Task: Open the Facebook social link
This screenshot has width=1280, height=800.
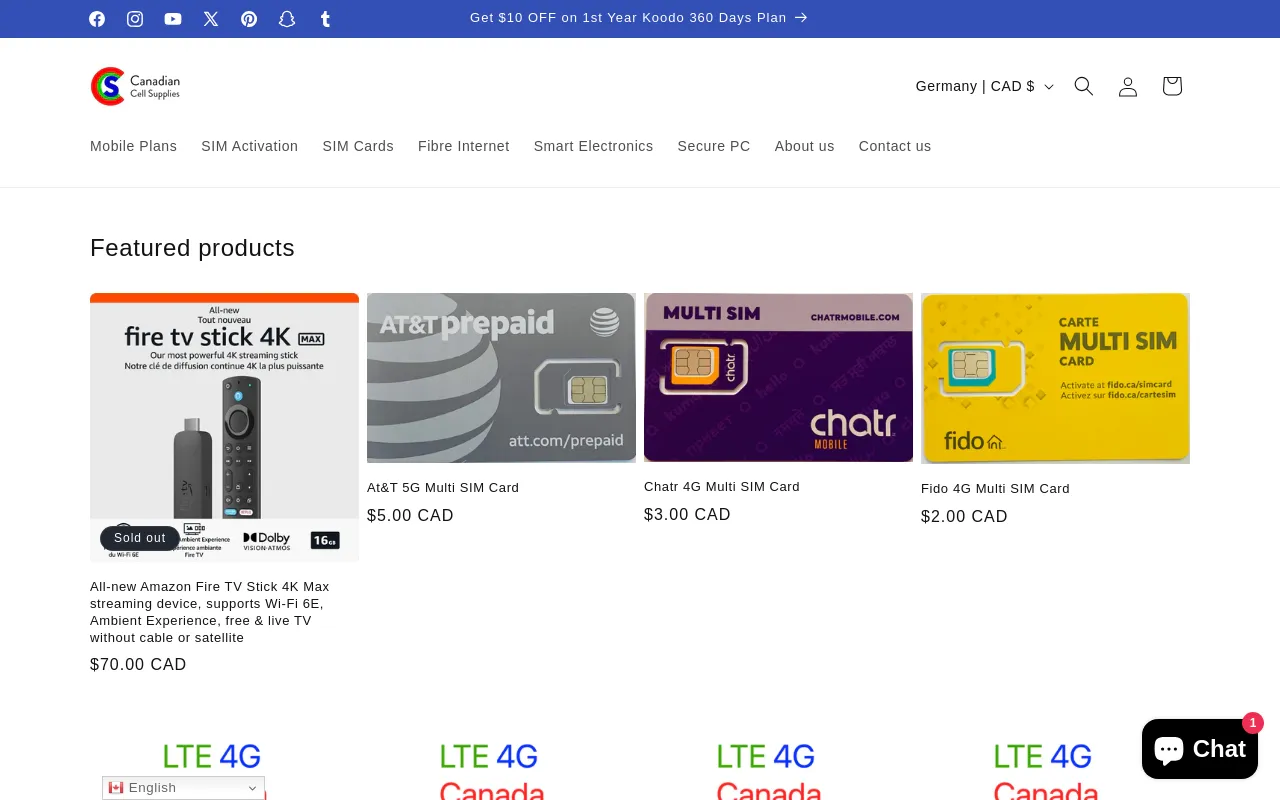Action: (x=97, y=19)
